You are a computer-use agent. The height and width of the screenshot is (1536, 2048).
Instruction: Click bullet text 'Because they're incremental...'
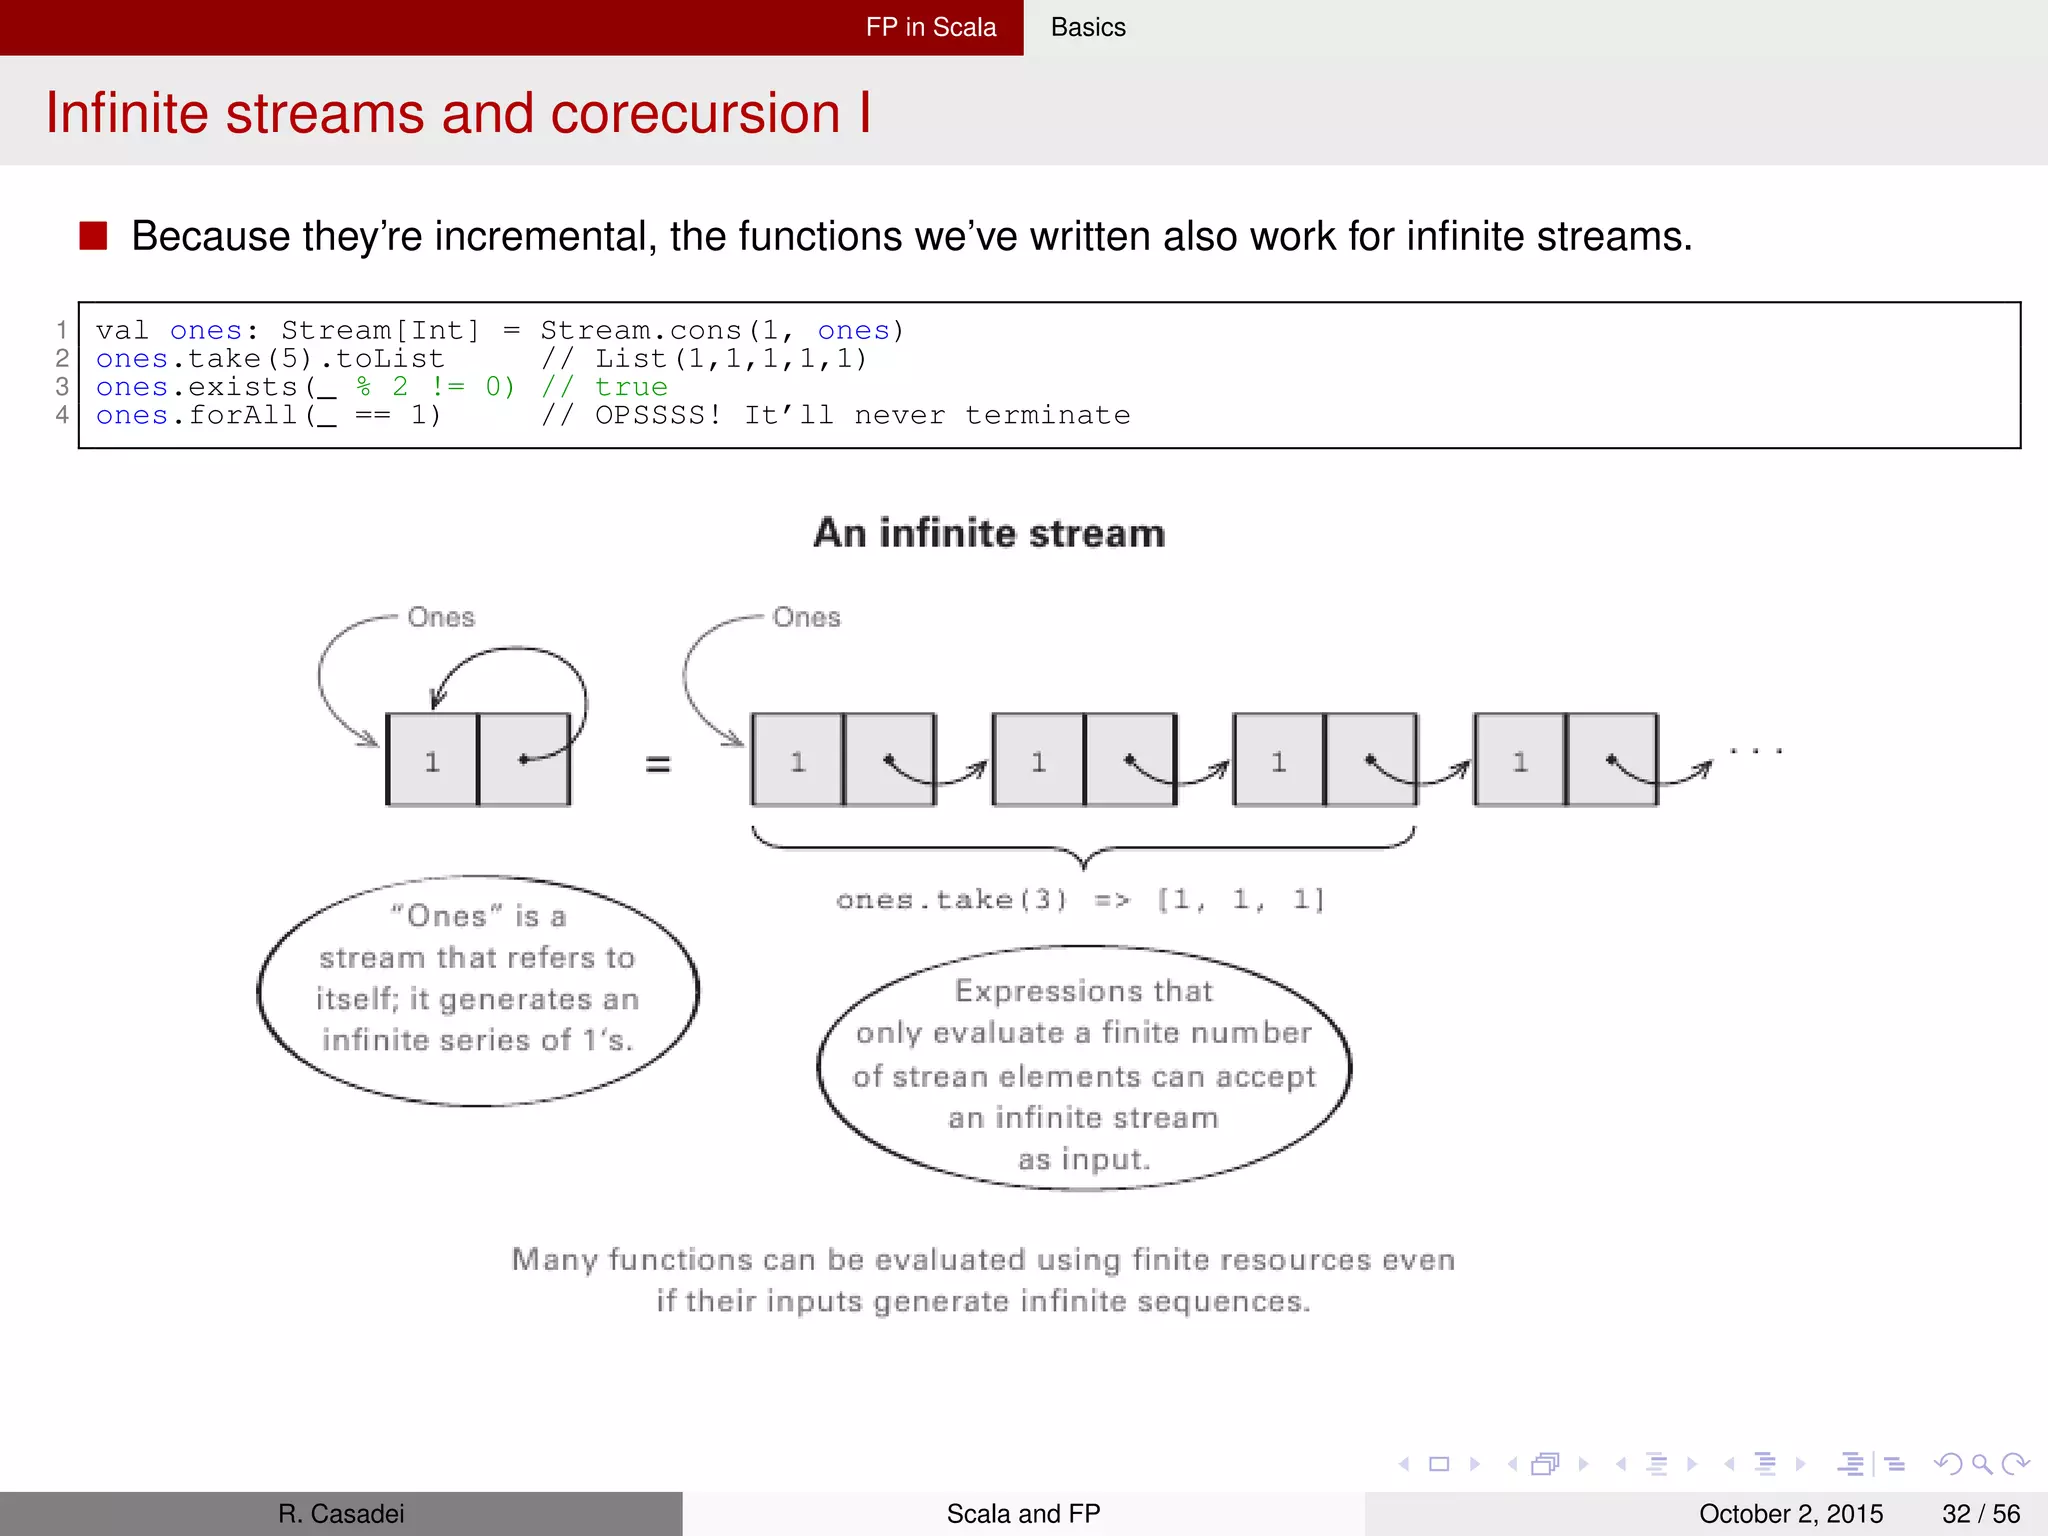[911, 237]
